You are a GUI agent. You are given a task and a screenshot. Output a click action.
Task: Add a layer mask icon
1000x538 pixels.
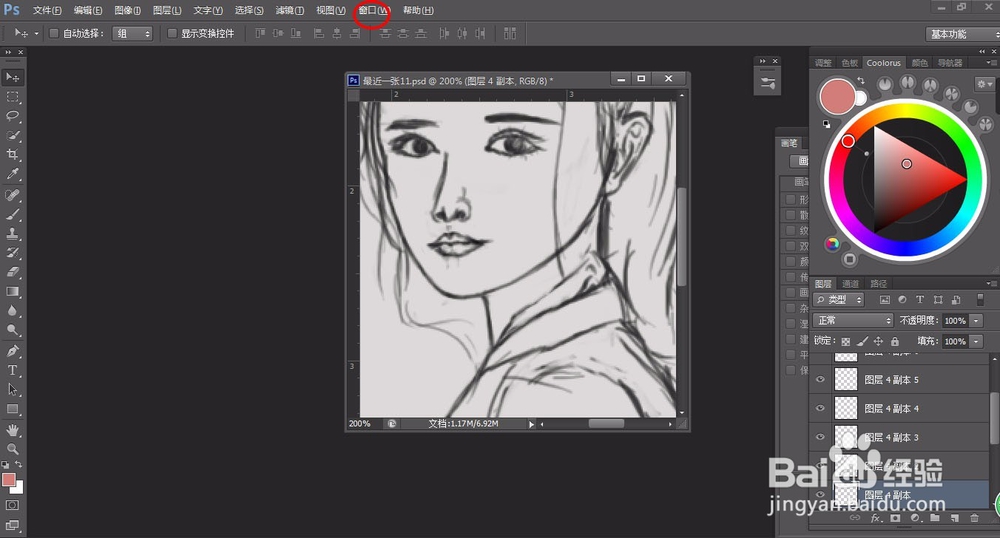895,518
